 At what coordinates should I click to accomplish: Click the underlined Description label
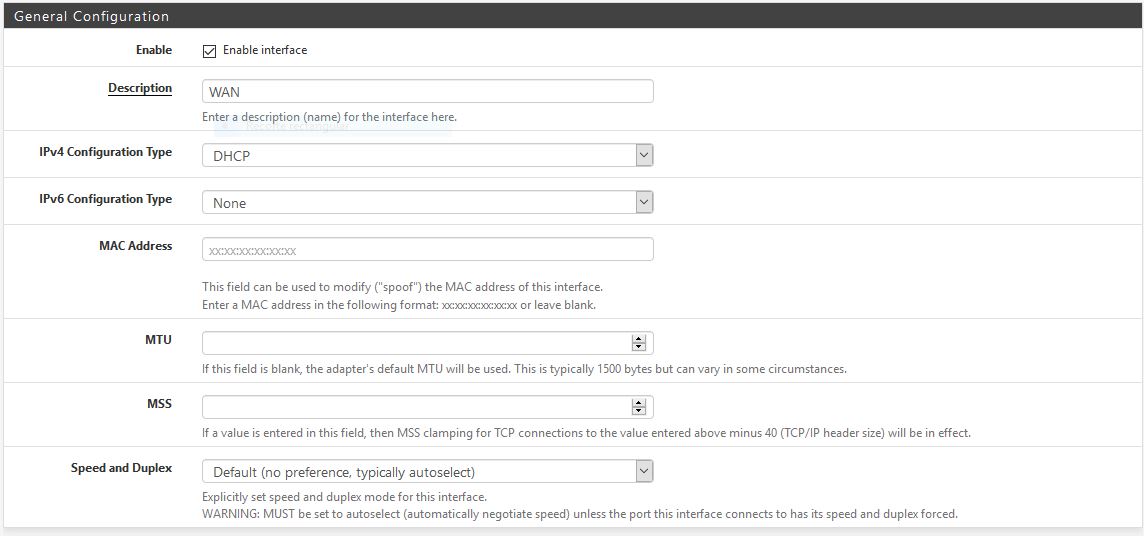coord(140,88)
